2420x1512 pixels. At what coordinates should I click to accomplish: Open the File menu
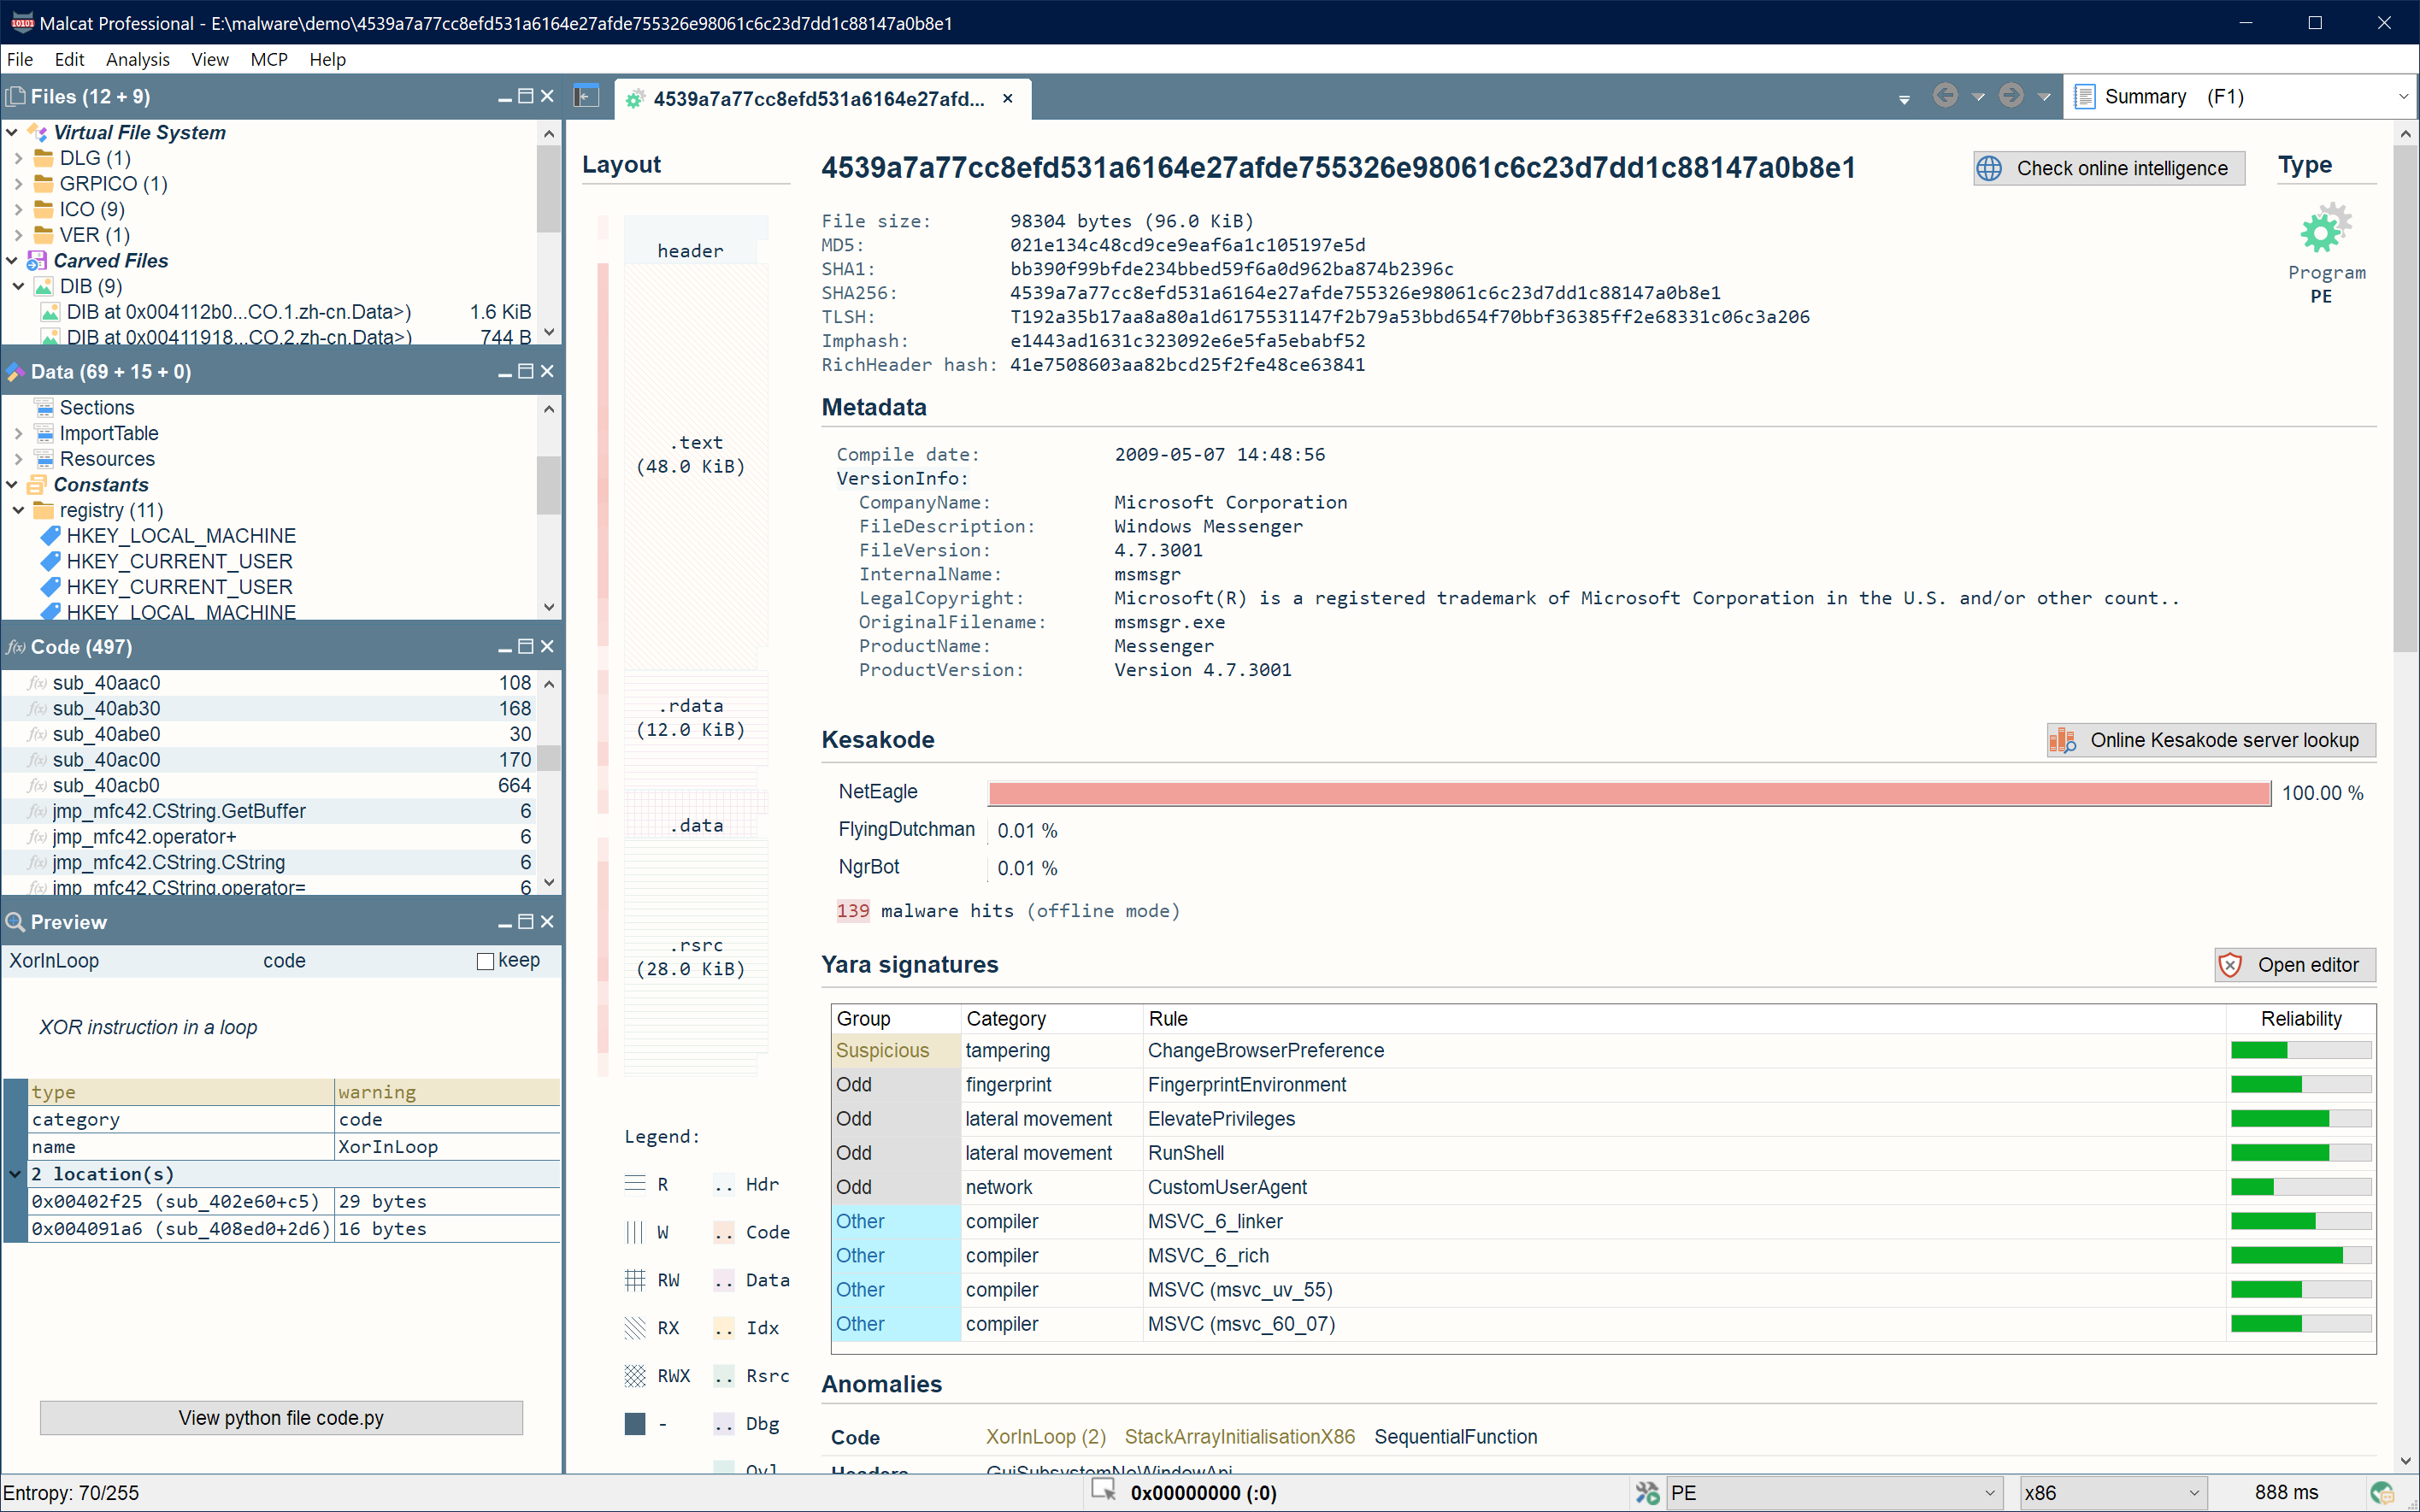(x=20, y=59)
